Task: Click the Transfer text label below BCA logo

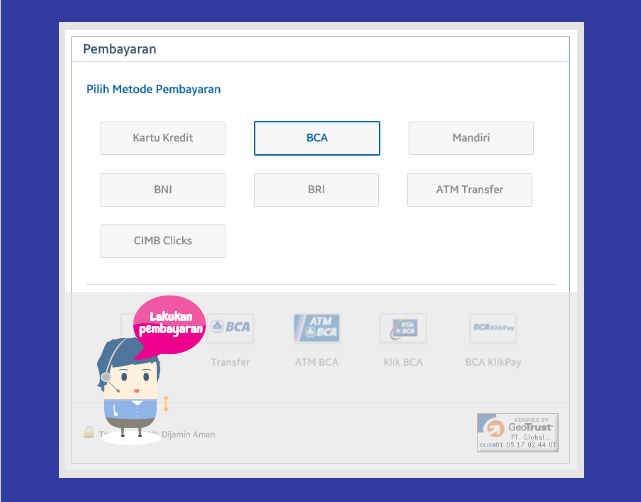Action: pyautogui.click(x=231, y=362)
